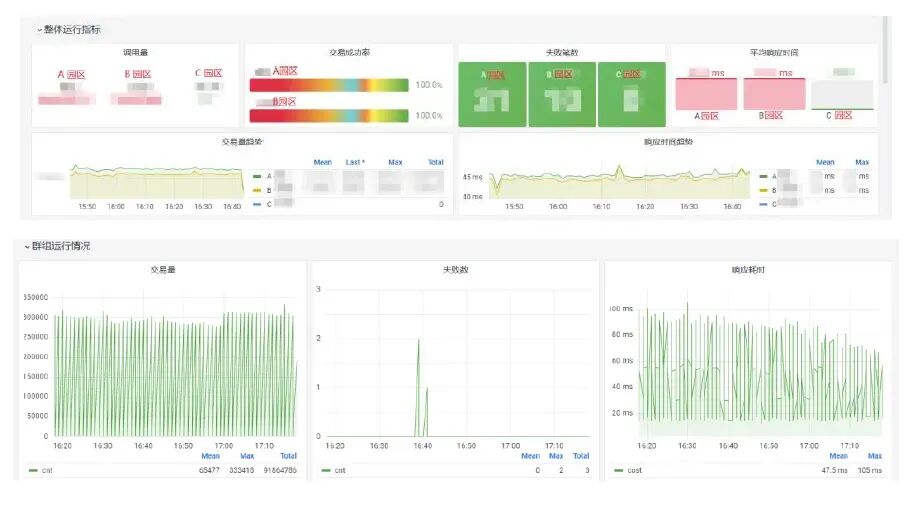Click yellow B series swatch in 交易量趋势 legend
The image size is (924, 507).
pos(257,190)
